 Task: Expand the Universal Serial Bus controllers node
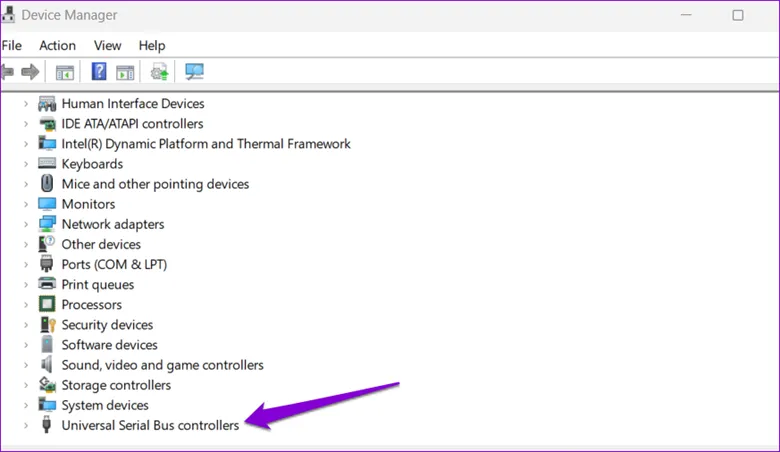[26, 425]
